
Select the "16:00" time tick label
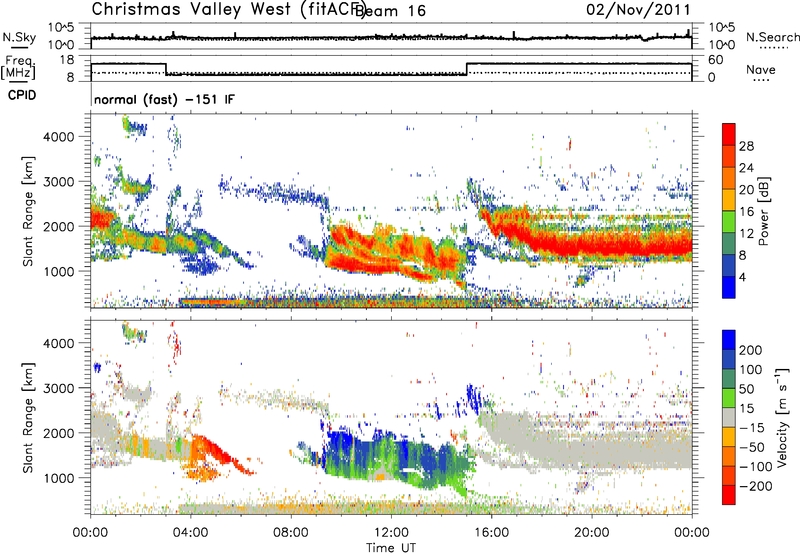click(x=491, y=533)
